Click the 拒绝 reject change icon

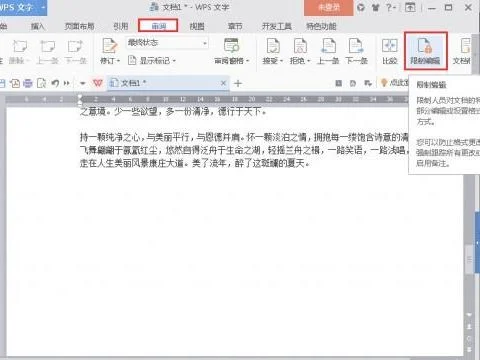[x=300, y=46]
